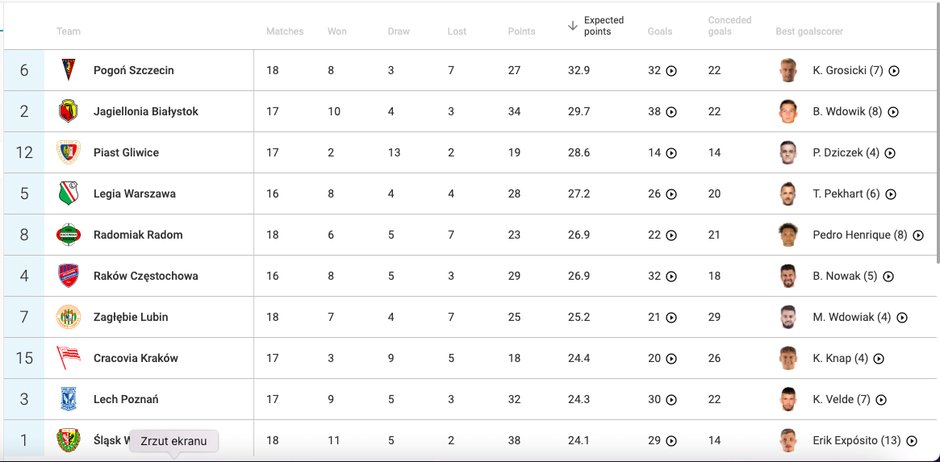Play K. Grosicki goals video icon
Image resolution: width=940 pixels, height=462 pixels.
[894, 71]
